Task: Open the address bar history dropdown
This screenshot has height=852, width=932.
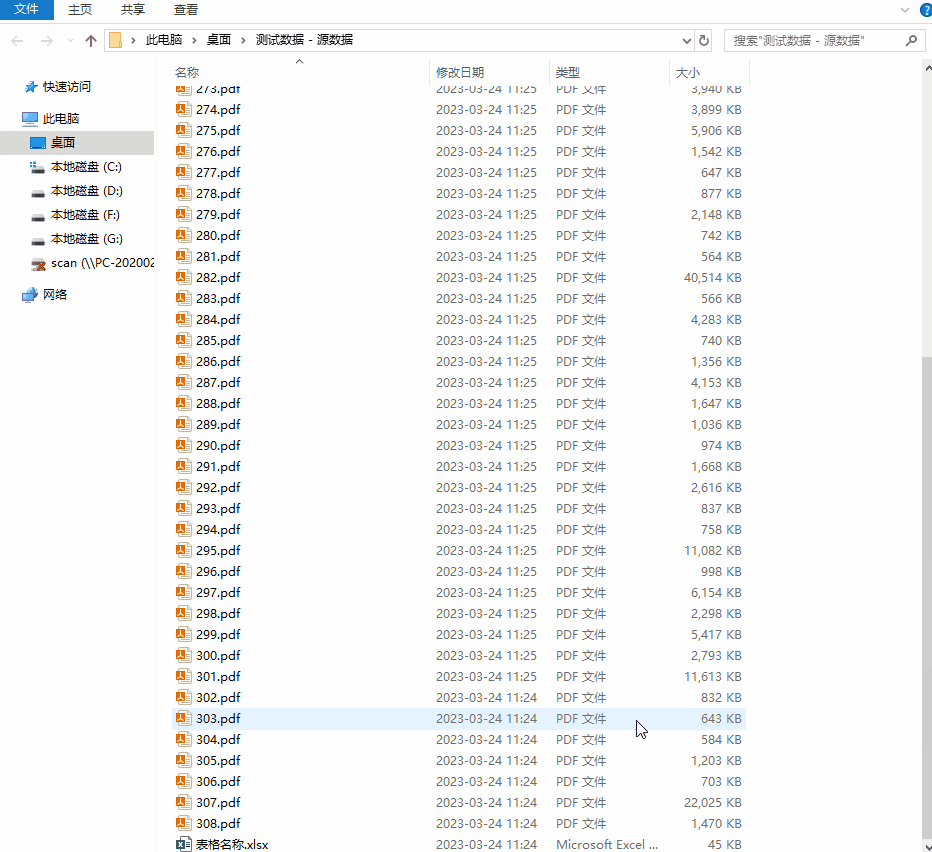Action: (x=686, y=41)
